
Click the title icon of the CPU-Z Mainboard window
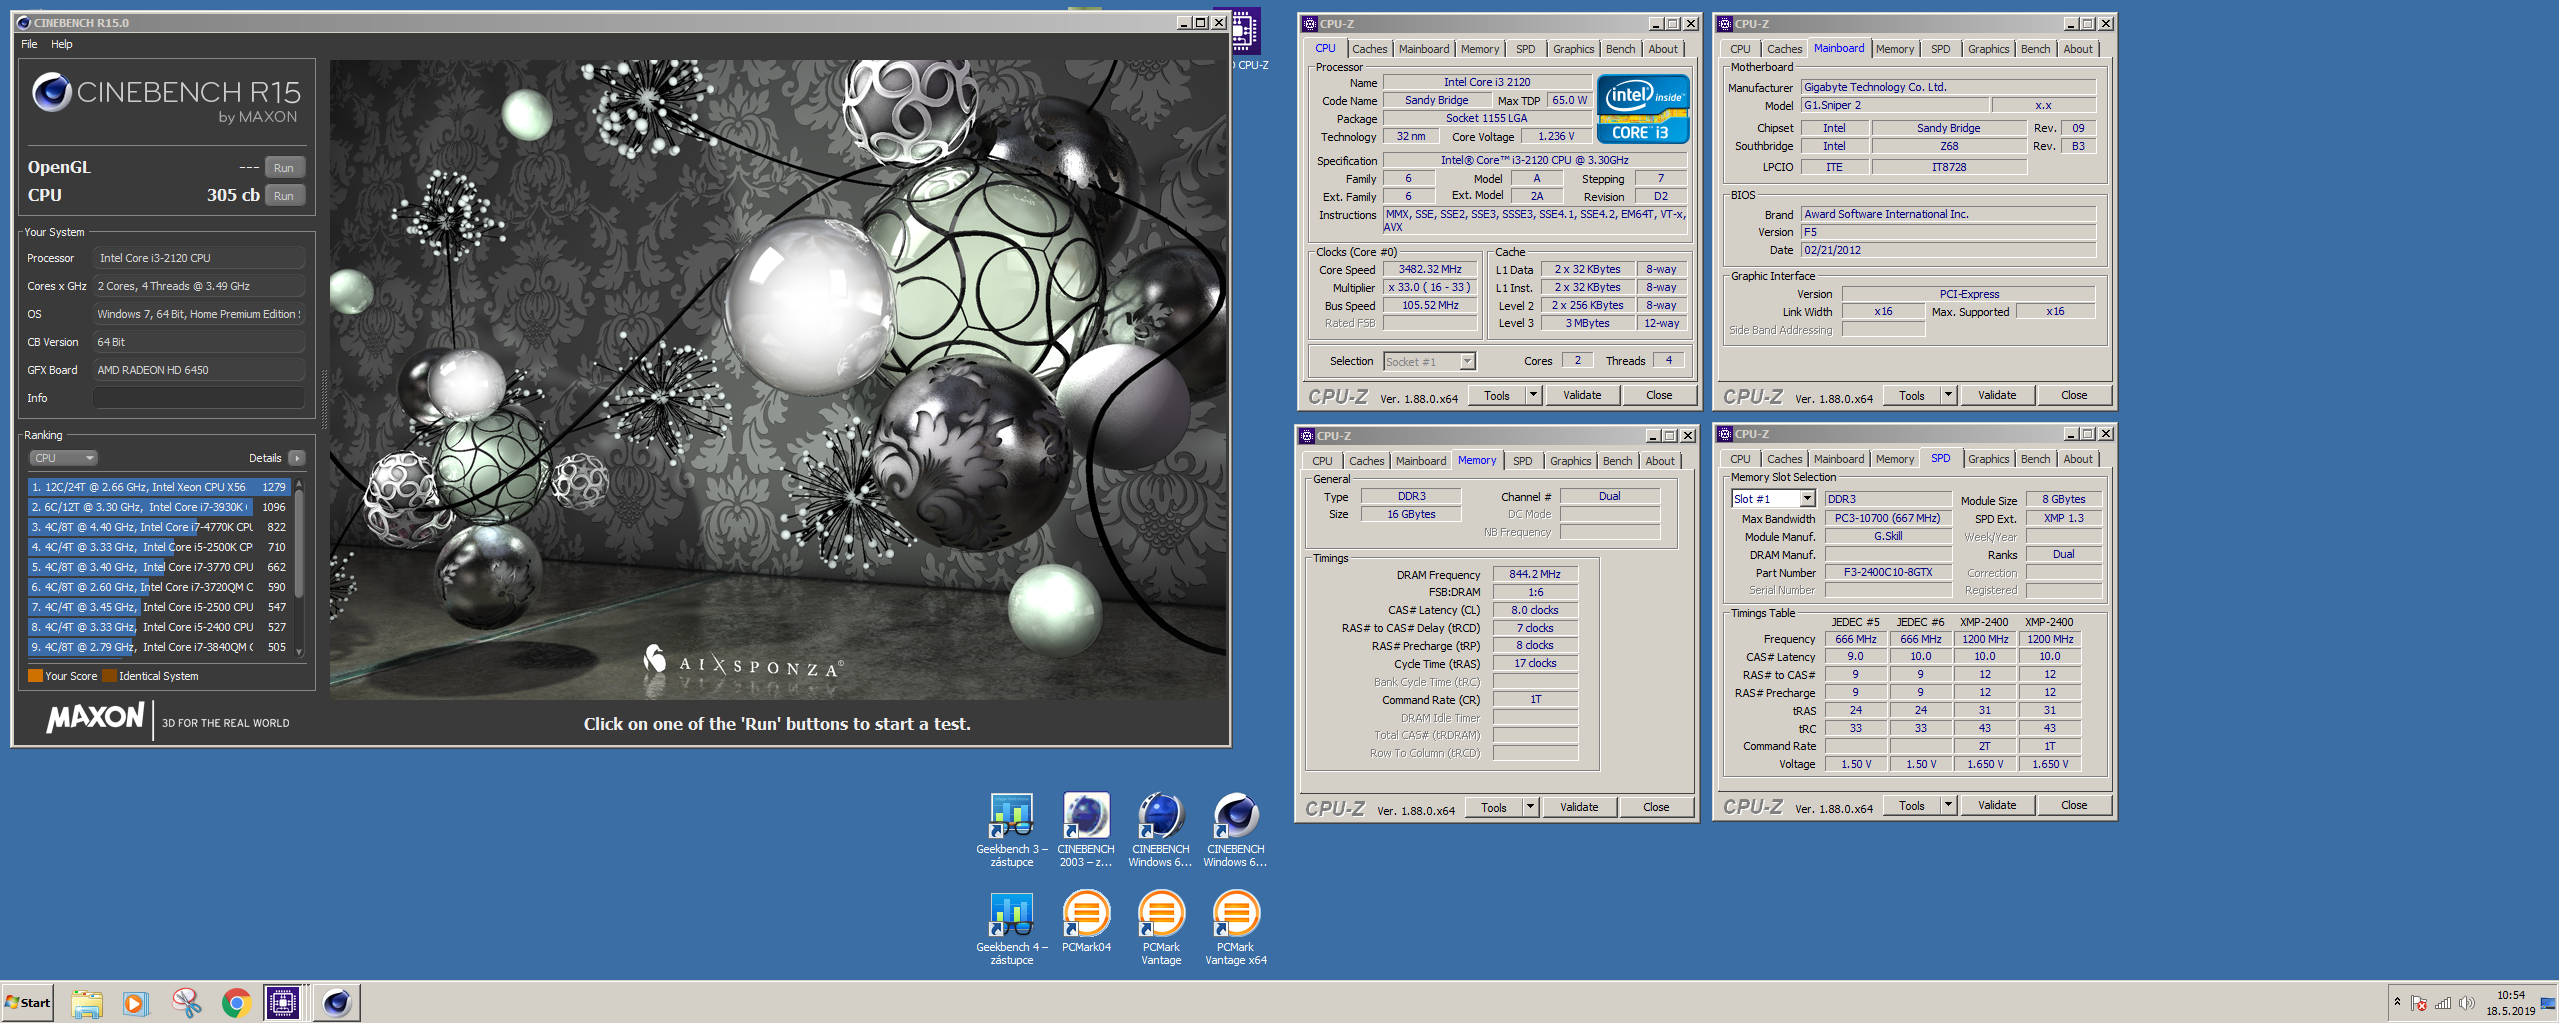1725,24
